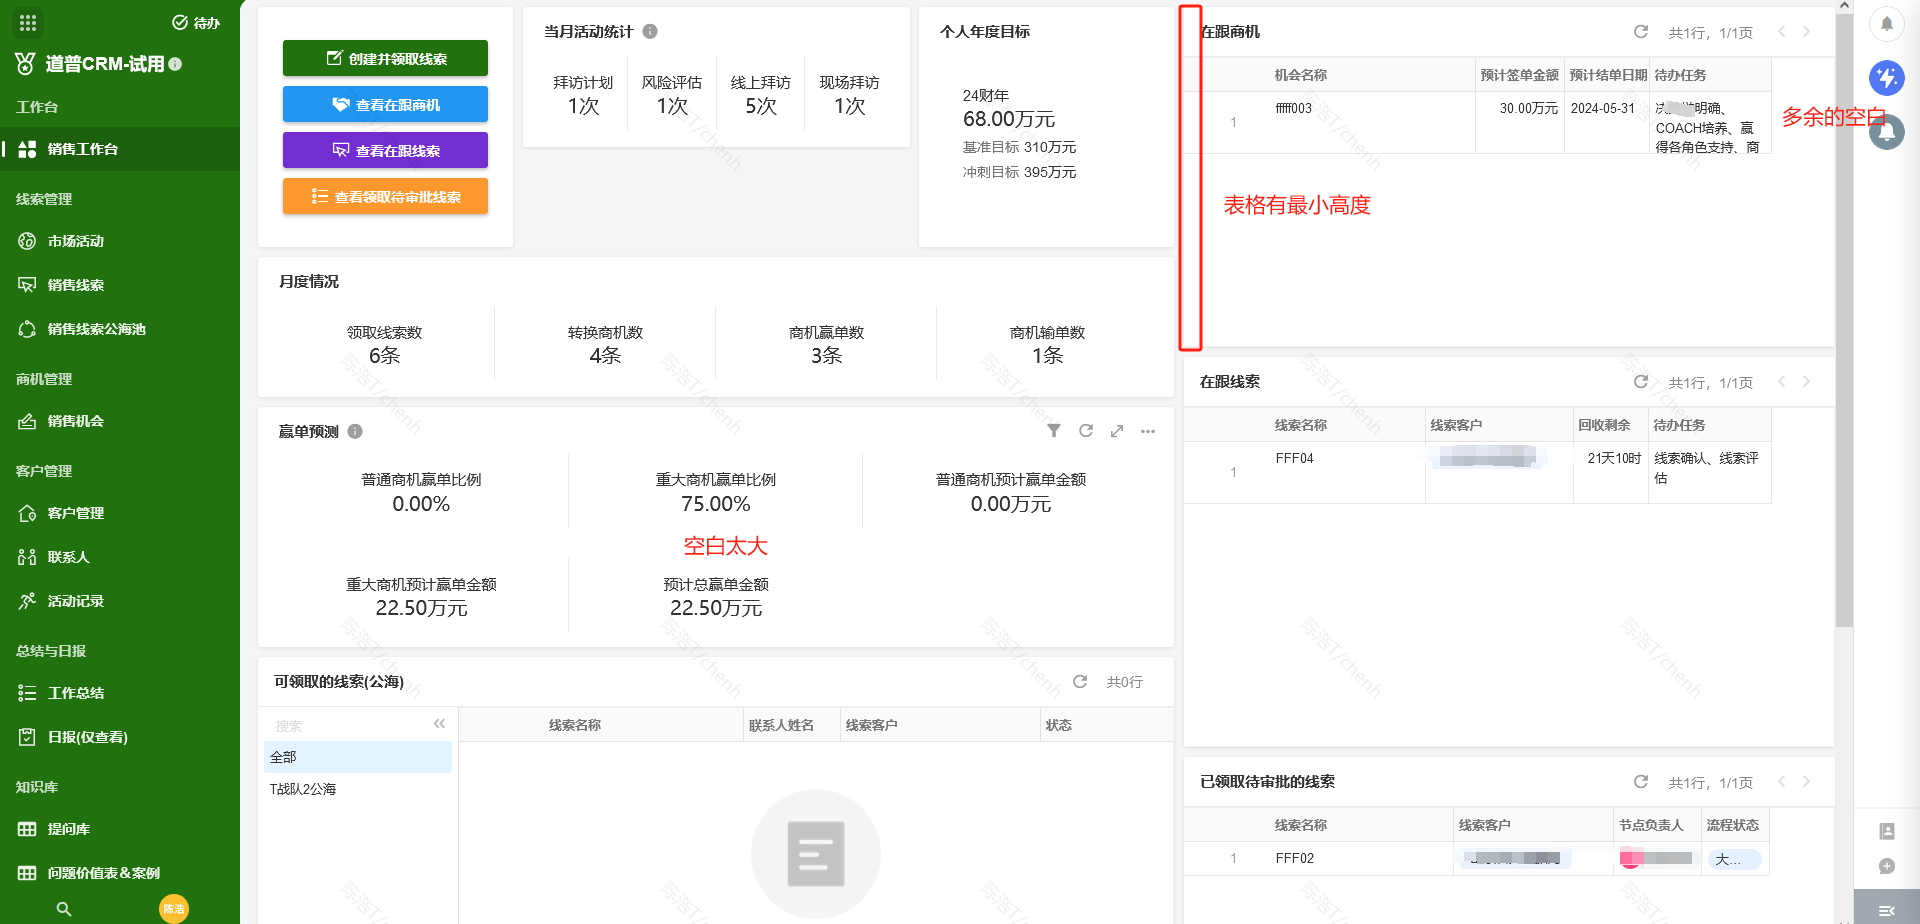Navigate to 销售线索公海池
Image resolution: width=1920 pixels, height=924 pixels.
(120, 329)
